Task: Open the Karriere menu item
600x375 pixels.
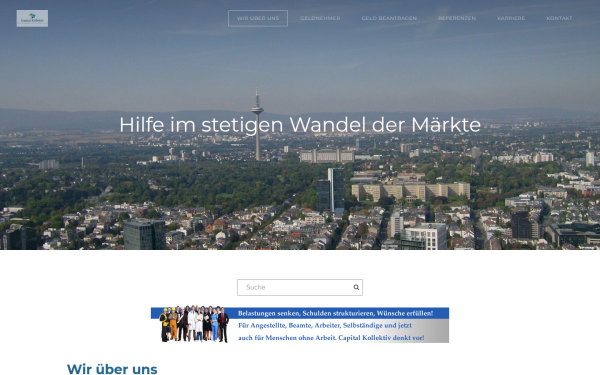Action: [511, 18]
